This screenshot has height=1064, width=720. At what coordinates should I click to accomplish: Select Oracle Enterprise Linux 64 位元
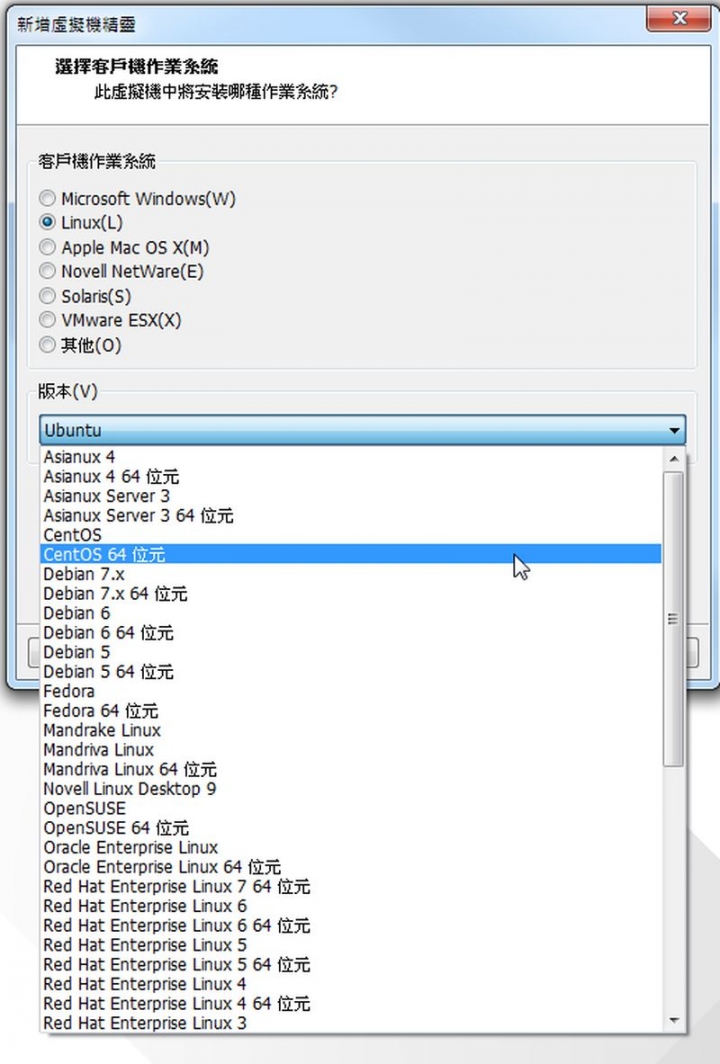coord(351,867)
